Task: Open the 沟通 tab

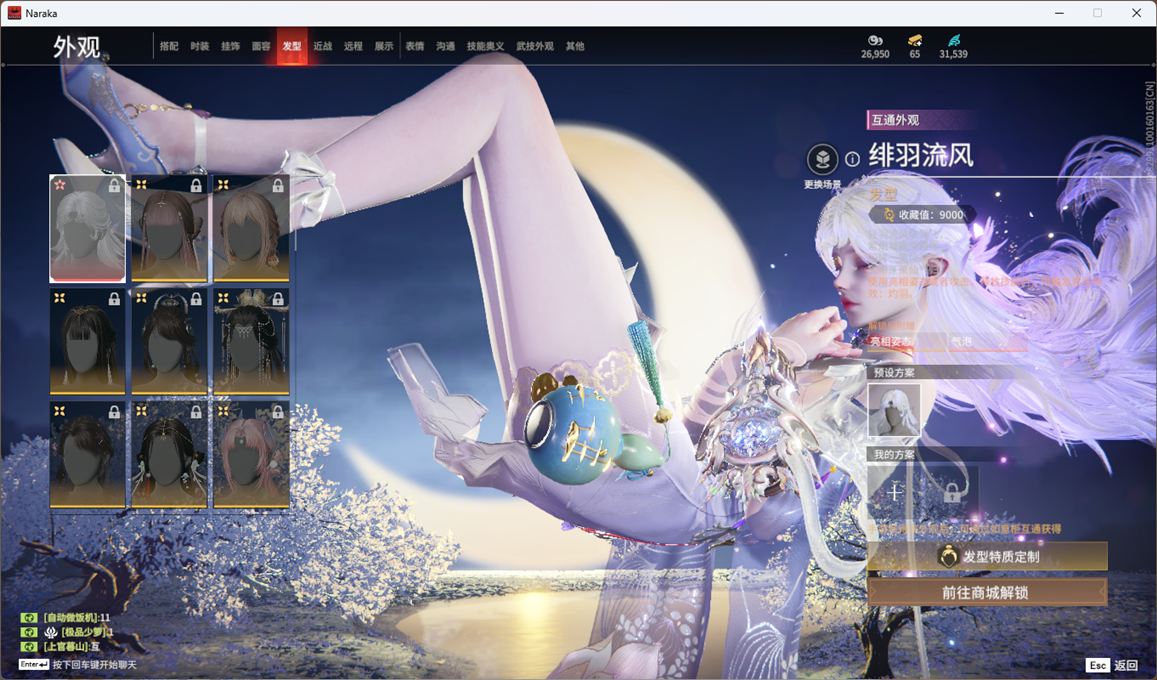Action: click(446, 46)
